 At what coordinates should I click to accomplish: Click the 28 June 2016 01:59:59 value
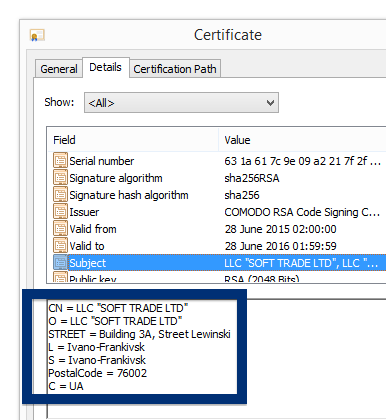coord(280,246)
